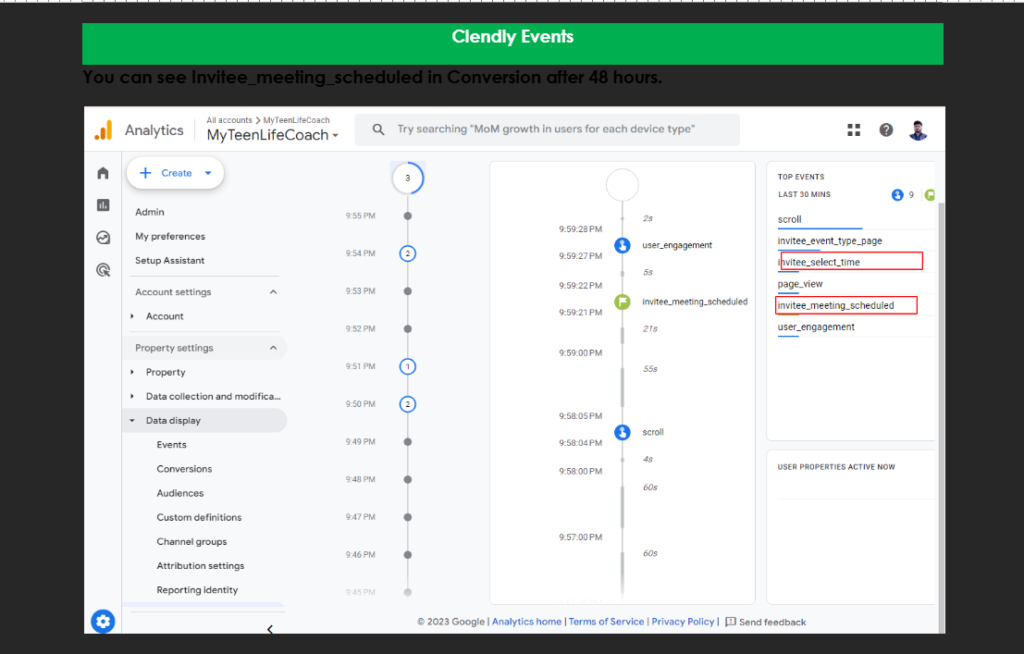Select the 9:49 PM timeline dot
The image size is (1024, 654).
point(408,442)
